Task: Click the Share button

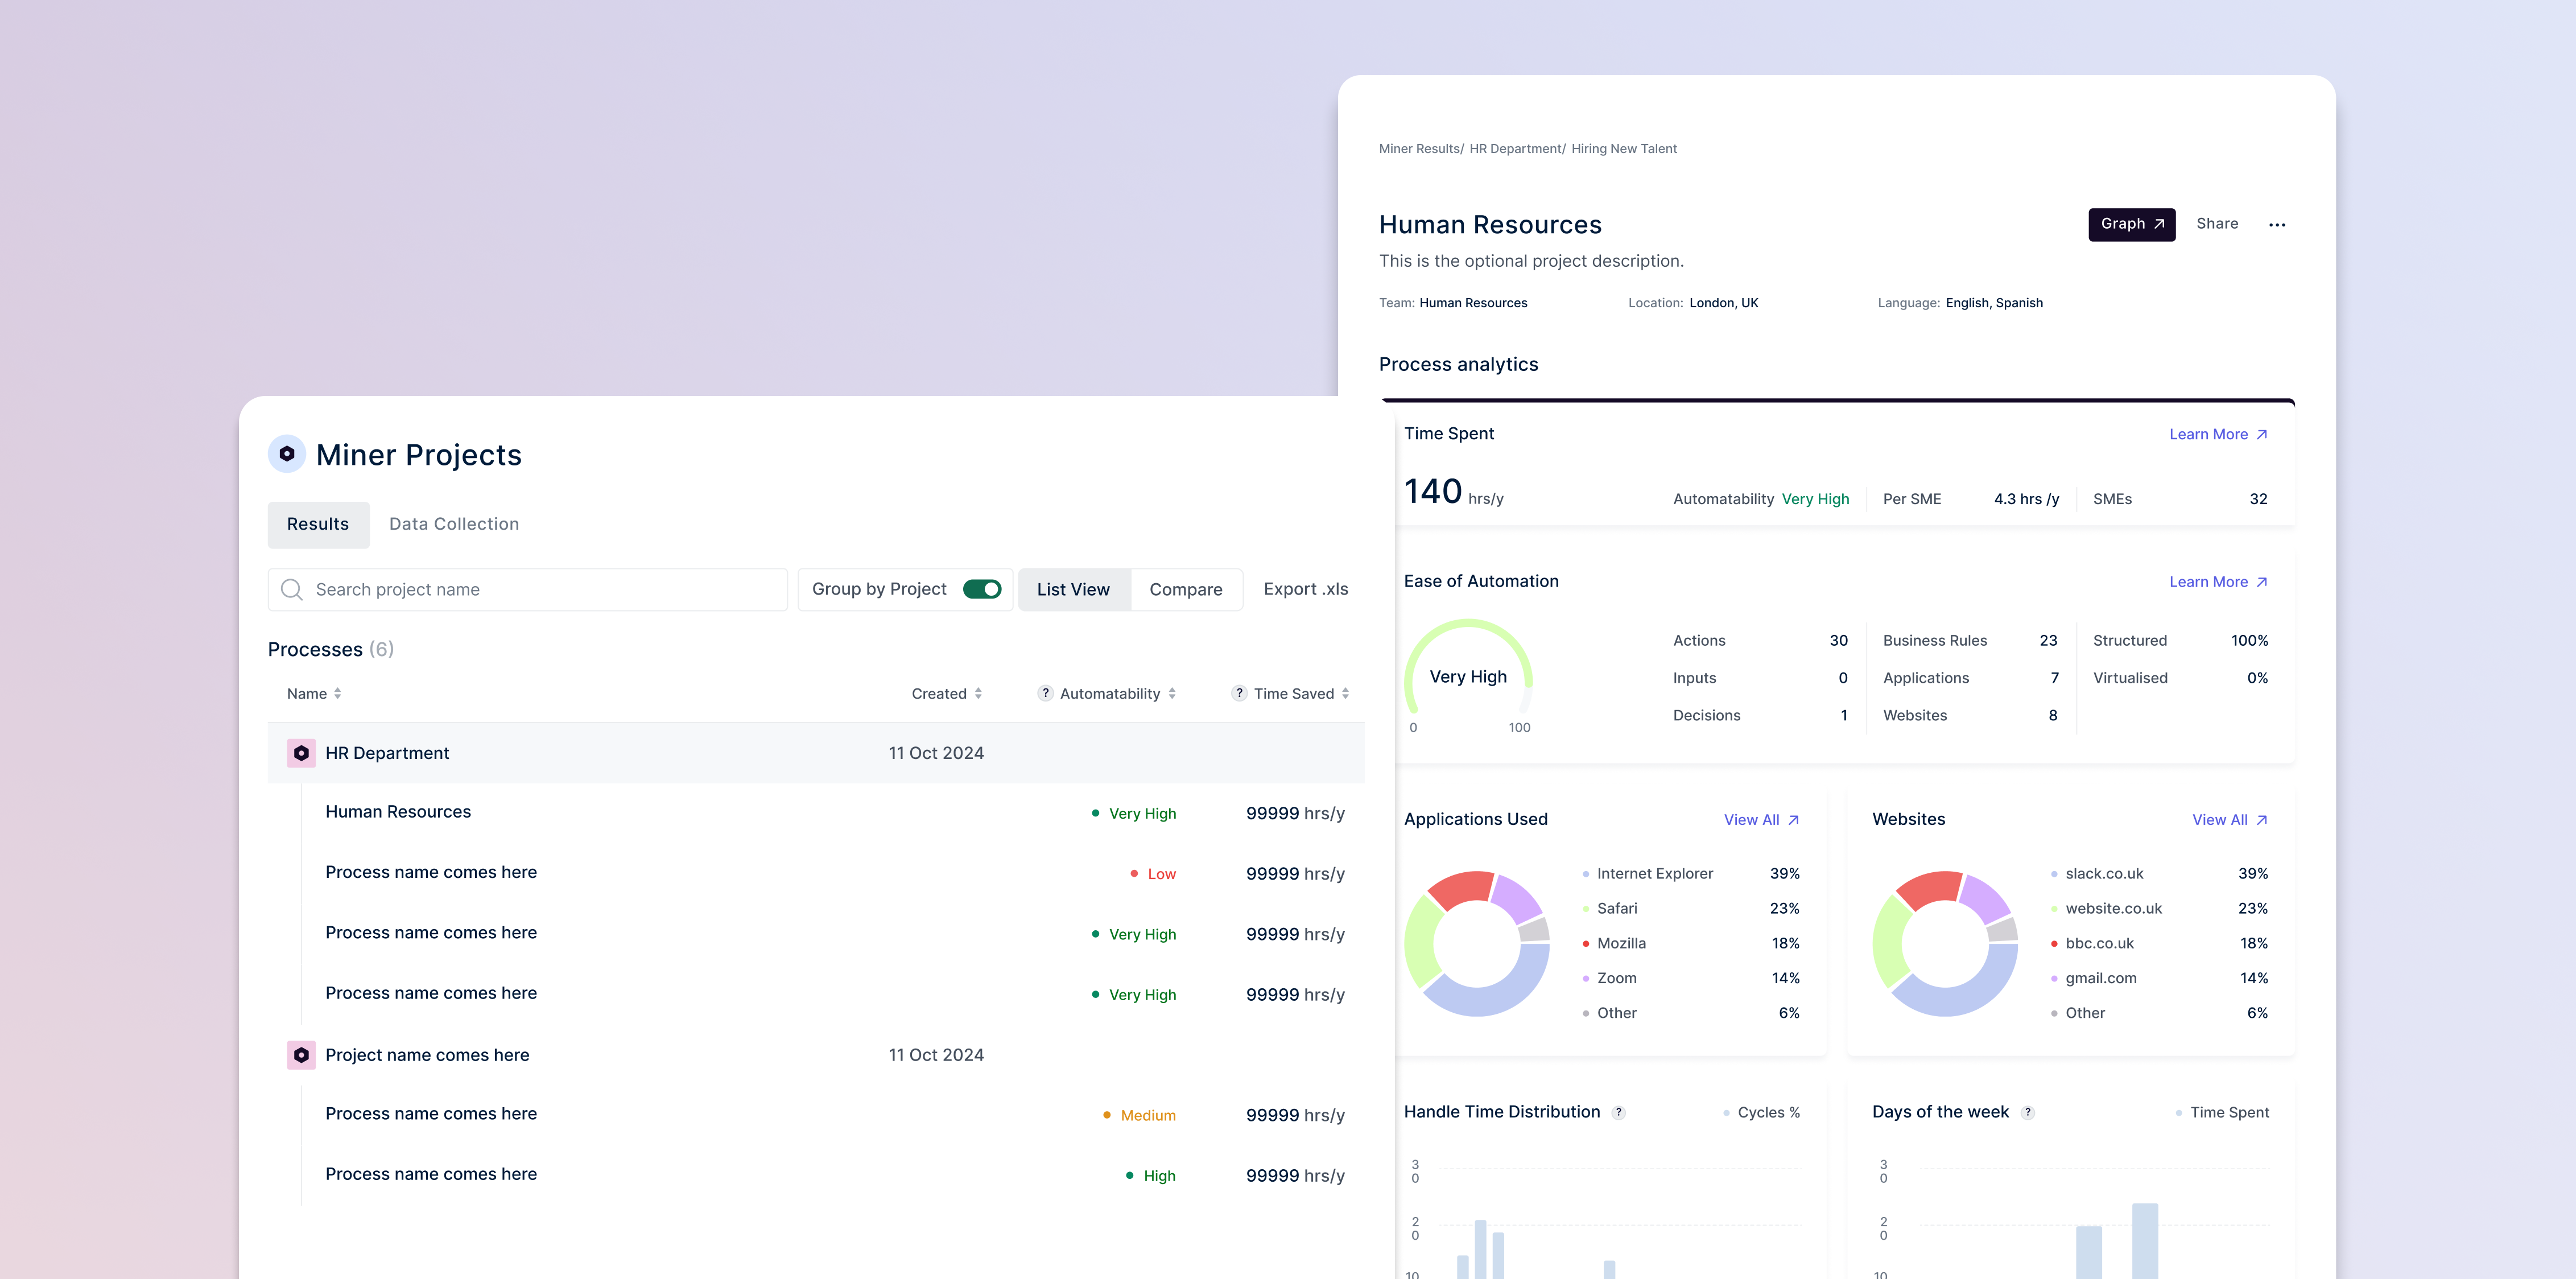Action: coord(2217,224)
